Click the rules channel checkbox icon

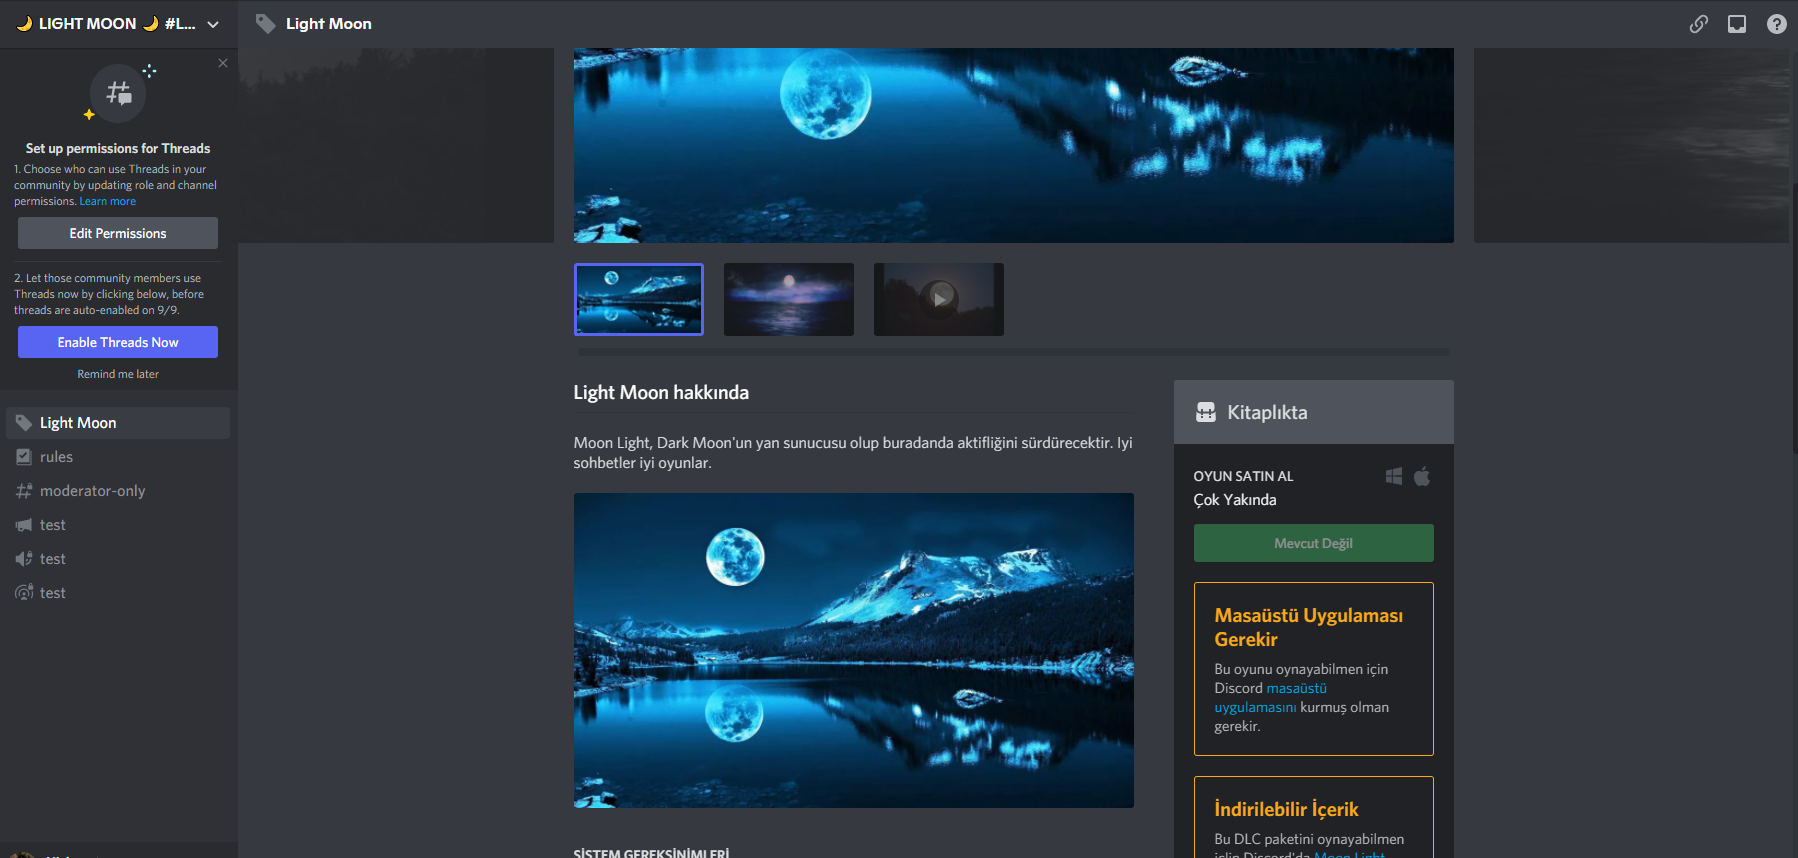(x=24, y=457)
